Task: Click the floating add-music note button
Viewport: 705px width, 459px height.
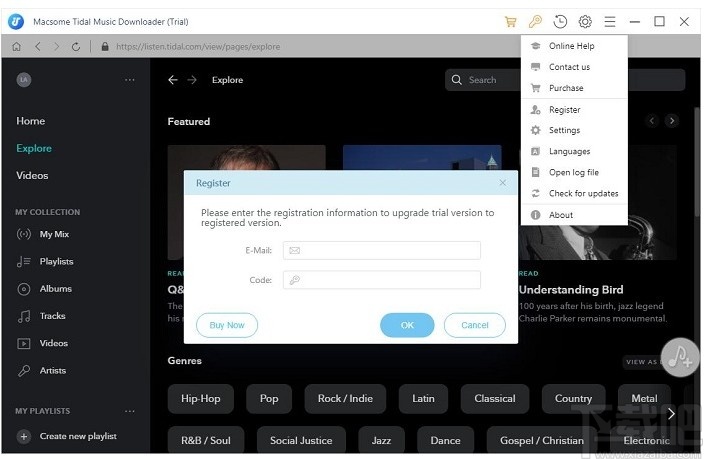Action: coord(679,357)
